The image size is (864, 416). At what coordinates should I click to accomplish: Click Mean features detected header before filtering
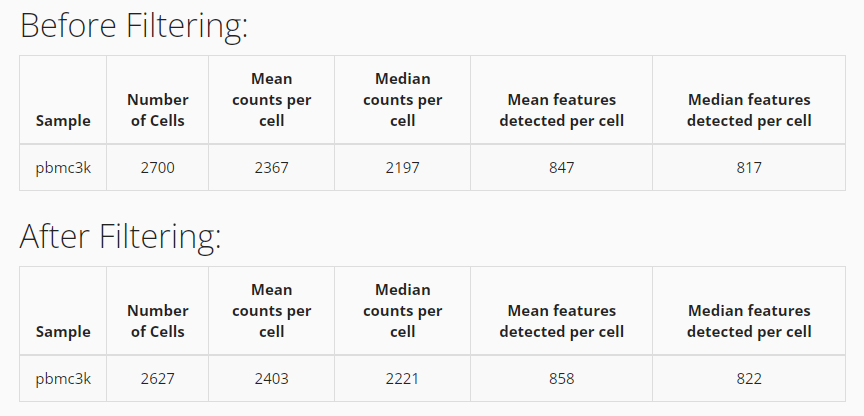click(x=561, y=110)
